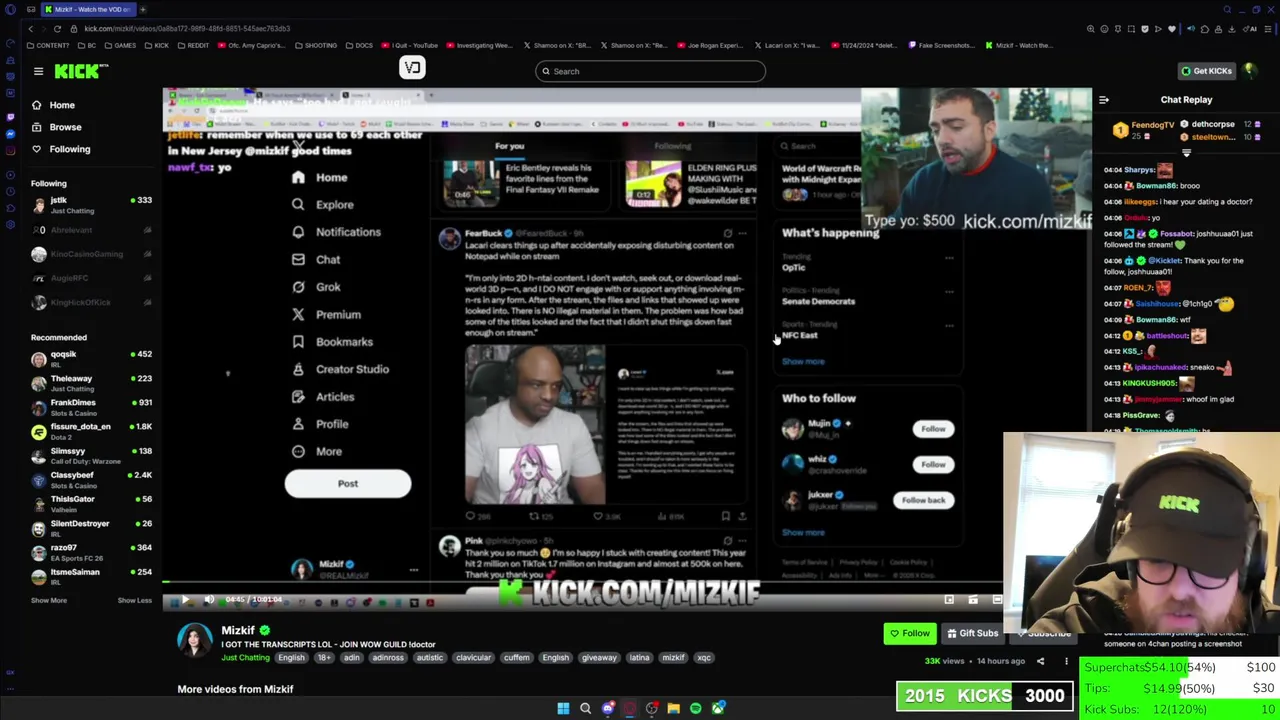Switch to the Mizkif VOD browser tab
Screen dimensions: 1280x720
click(87, 9)
